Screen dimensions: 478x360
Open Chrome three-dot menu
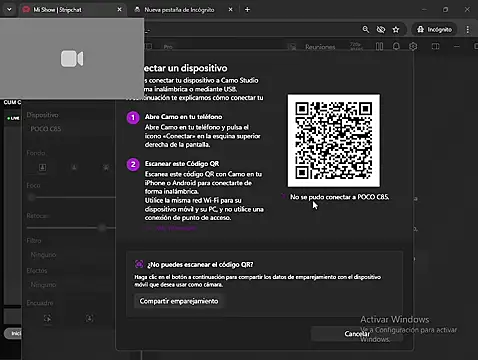(468, 30)
